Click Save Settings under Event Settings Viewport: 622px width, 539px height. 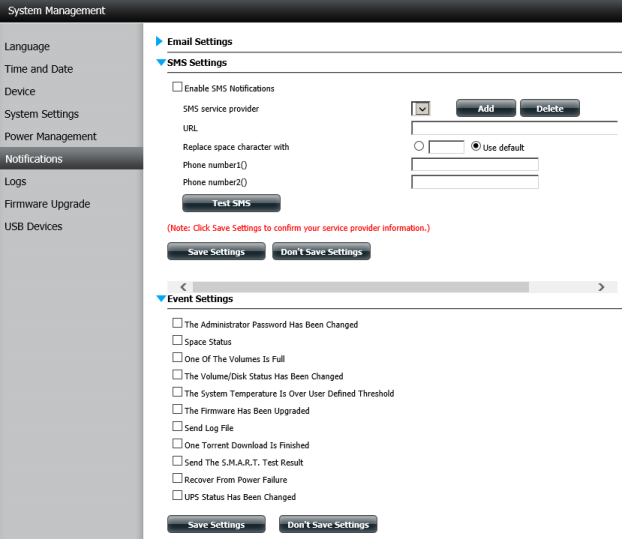pos(216,524)
